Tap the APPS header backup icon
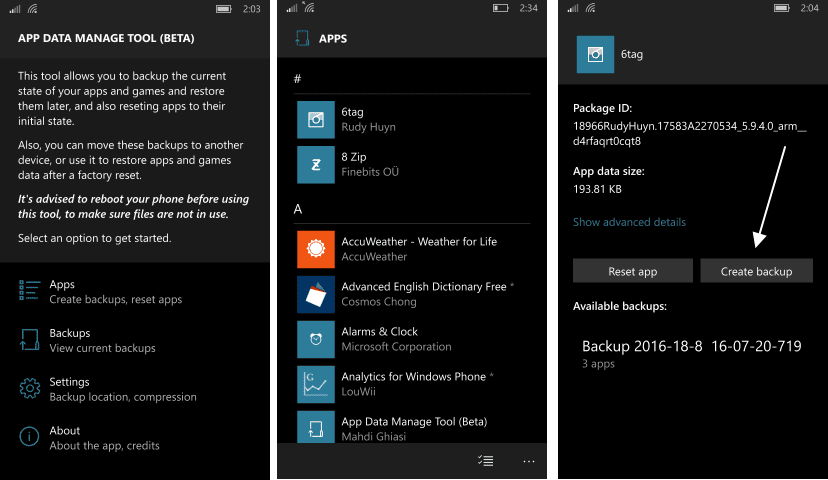Screen dimensions: 828x480 point(302,39)
